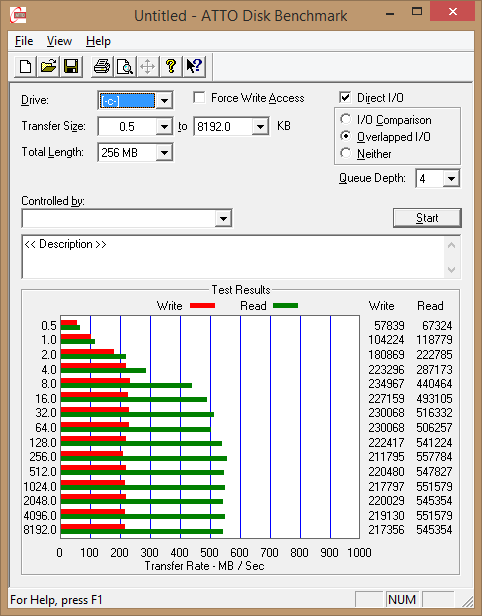Click the Description scrollbar up arrow
Screen dimensions: 482x616
452,246
